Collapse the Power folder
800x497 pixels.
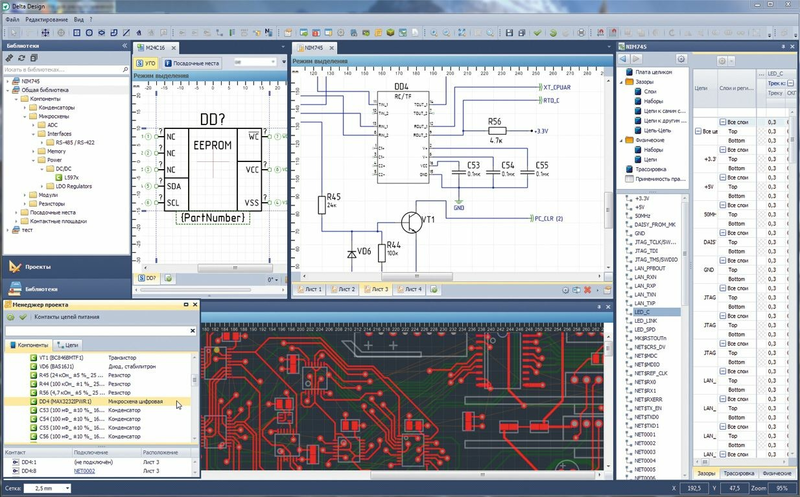[x=34, y=160]
